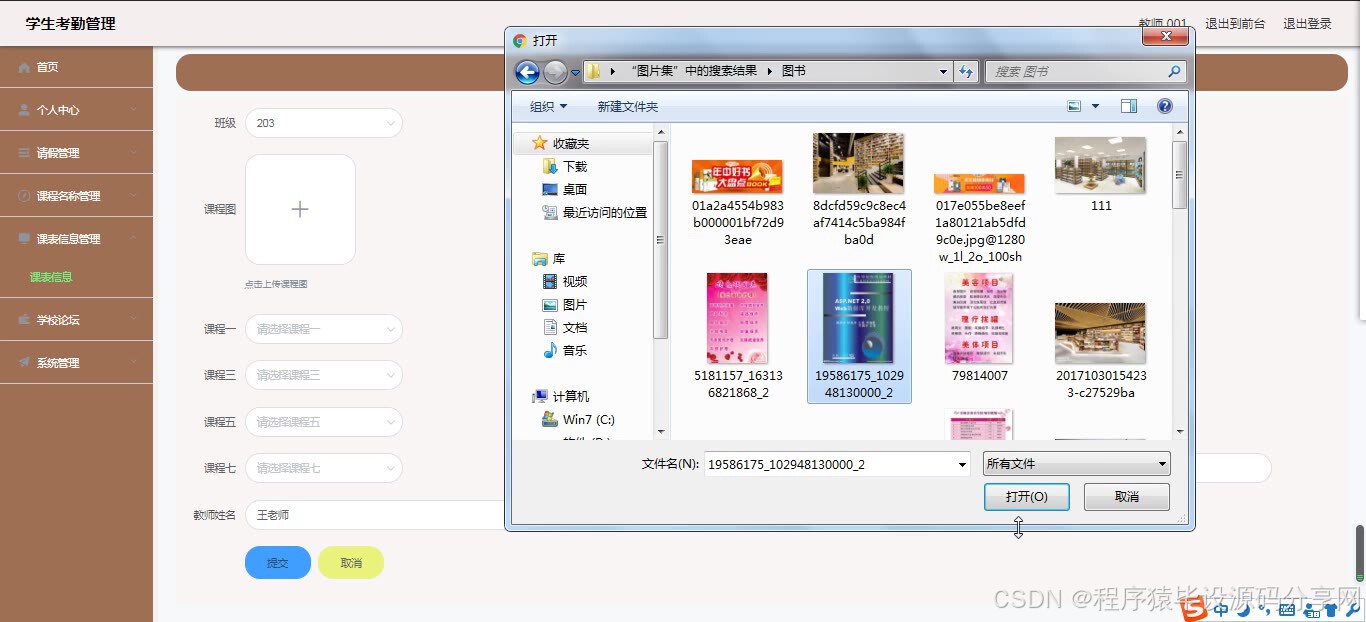Open recent locations dropdown beside forward arrow
The width and height of the screenshot is (1366, 622).
(576, 73)
